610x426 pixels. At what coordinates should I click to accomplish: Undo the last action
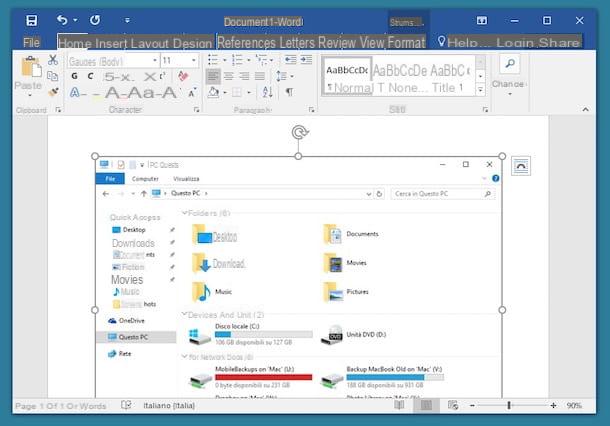(x=62, y=20)
